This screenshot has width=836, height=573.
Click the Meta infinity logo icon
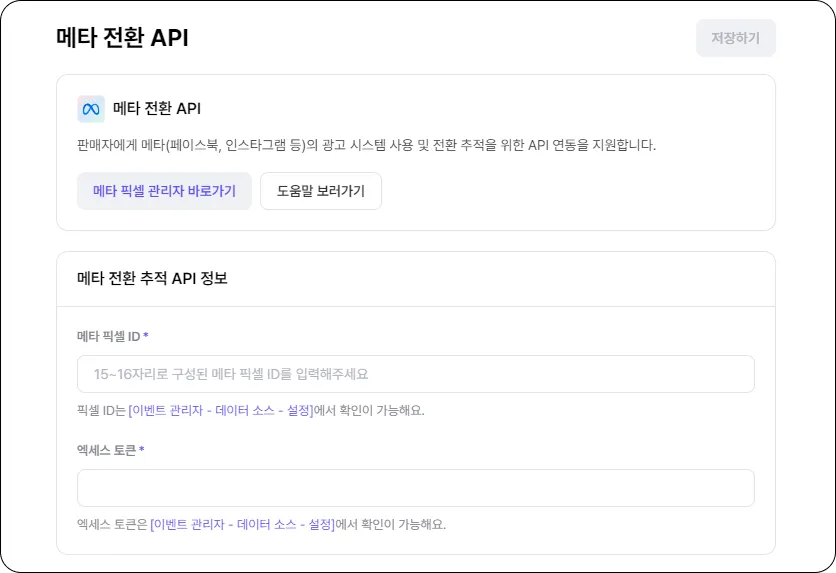click(x=91, y=109)
